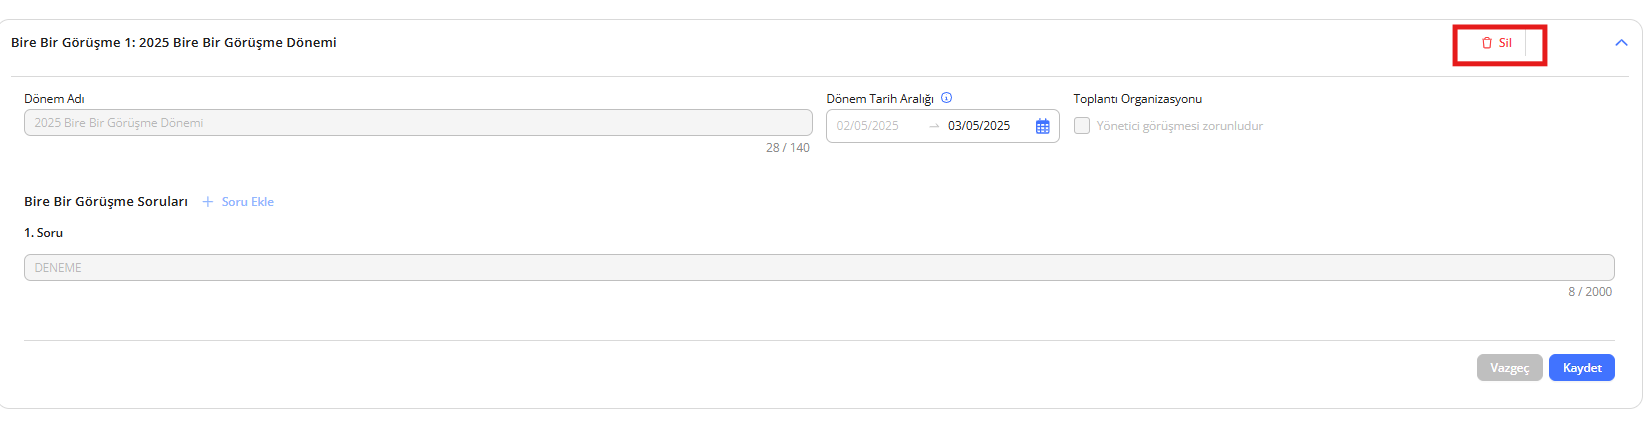Click the arrow between the two dates
This screenshot has height=431, width=1652.
point(934,126)
